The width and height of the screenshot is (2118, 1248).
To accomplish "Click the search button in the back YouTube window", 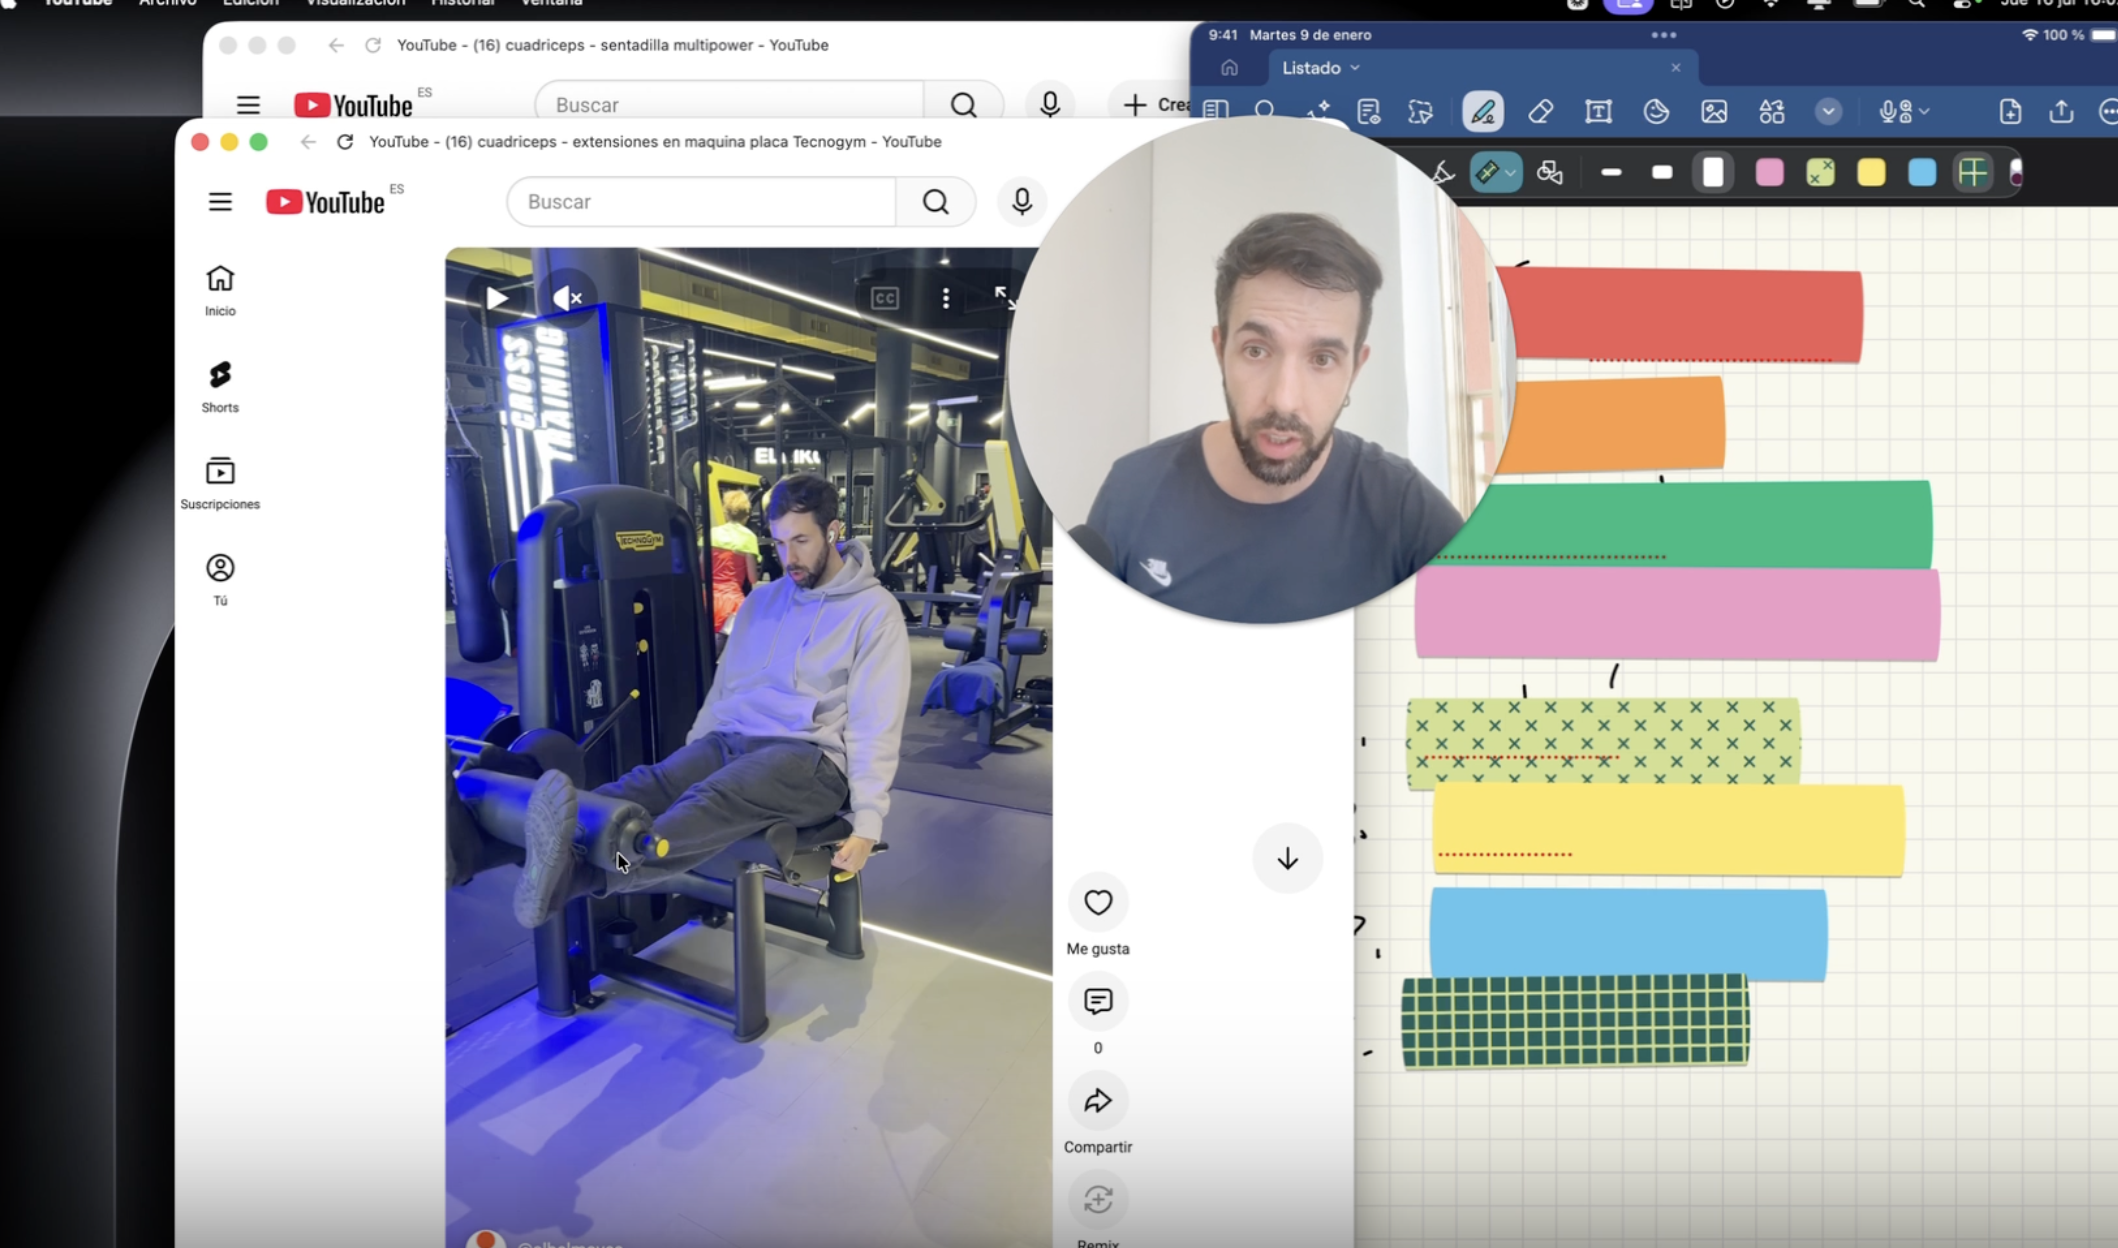I will pos(964,105).
